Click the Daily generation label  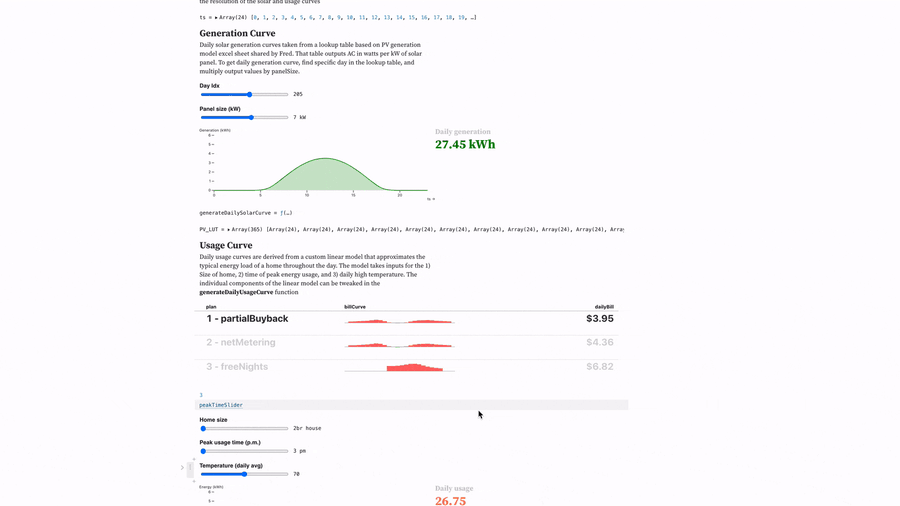(x=463, y=132)
